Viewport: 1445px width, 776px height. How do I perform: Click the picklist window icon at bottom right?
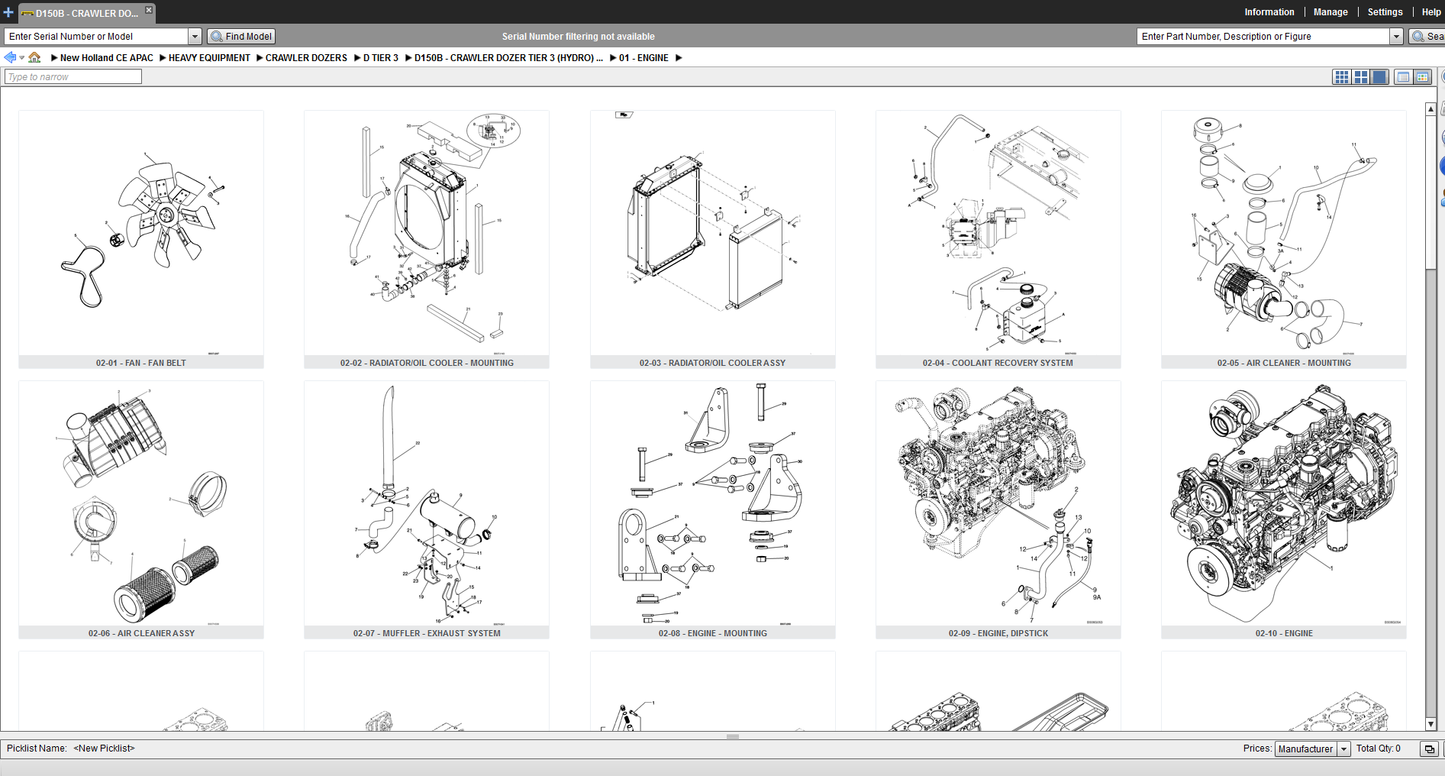click(1429, 749)
